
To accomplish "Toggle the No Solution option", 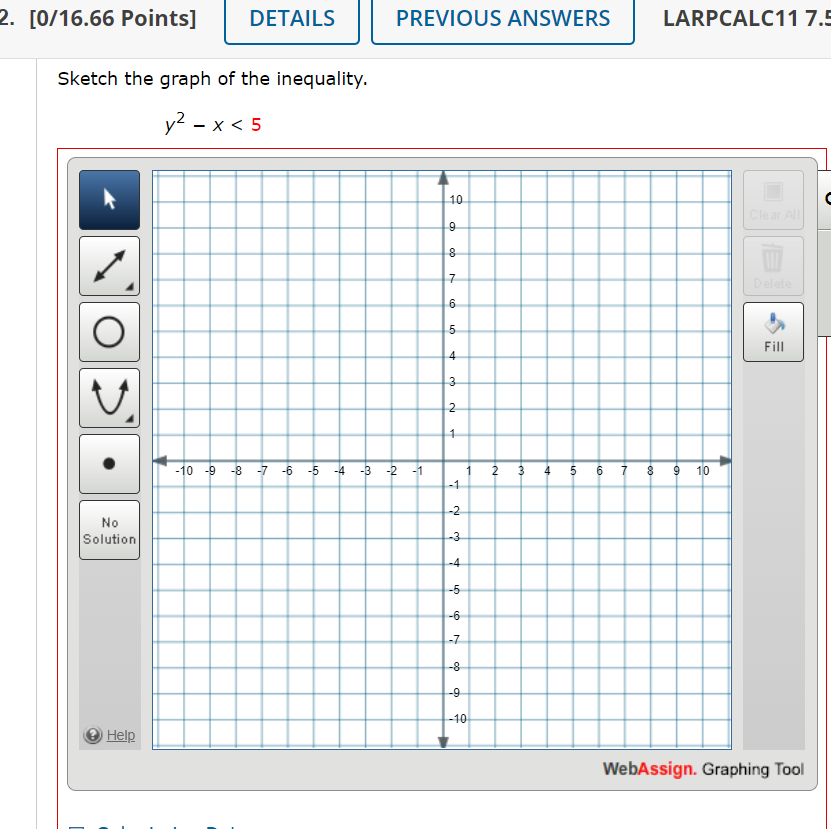I will pyautogui.click(x=109, y=529).
